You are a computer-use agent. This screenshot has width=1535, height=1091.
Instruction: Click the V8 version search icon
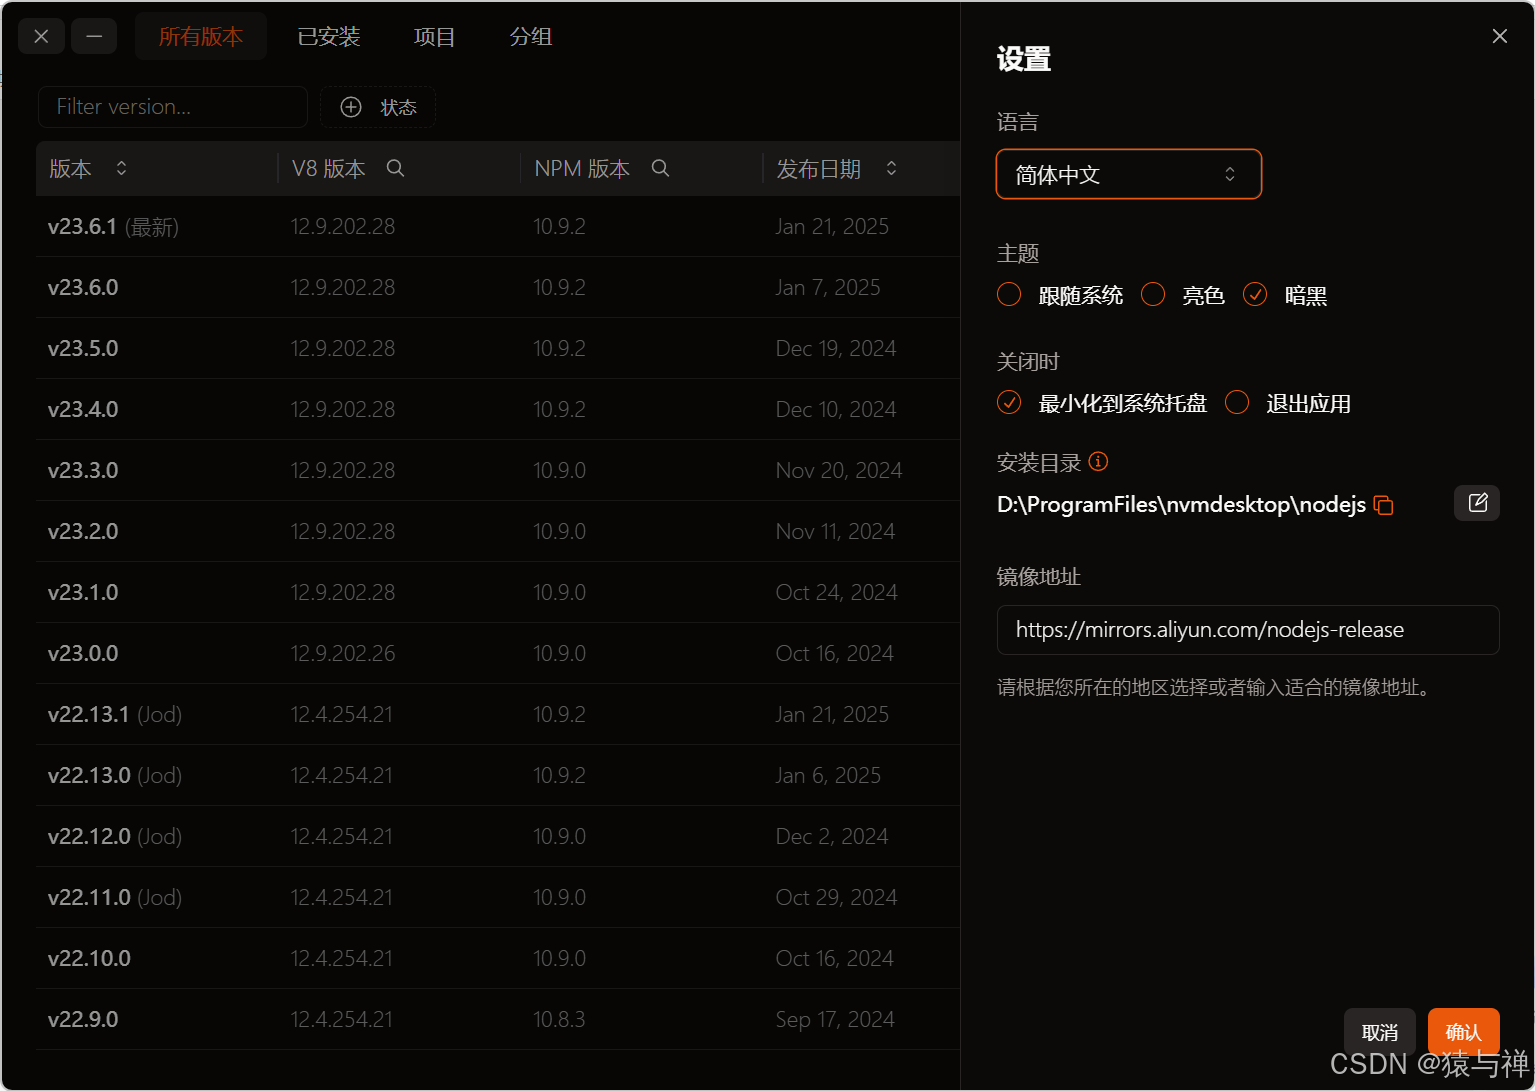[395, 168]
